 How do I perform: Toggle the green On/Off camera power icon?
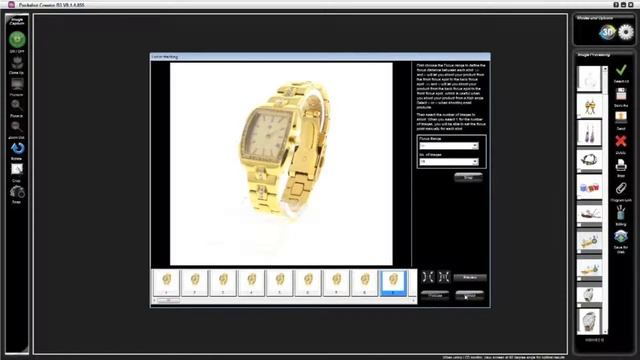pyautogui.click(x=17, y=40)
